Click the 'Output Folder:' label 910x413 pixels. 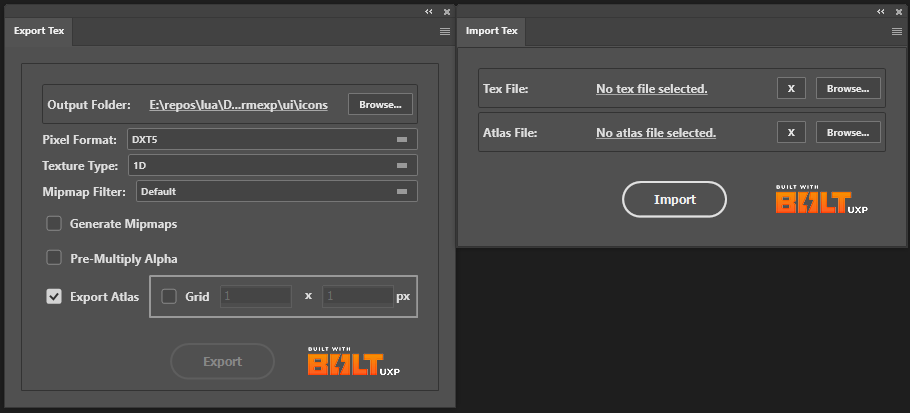coord(89,105)
